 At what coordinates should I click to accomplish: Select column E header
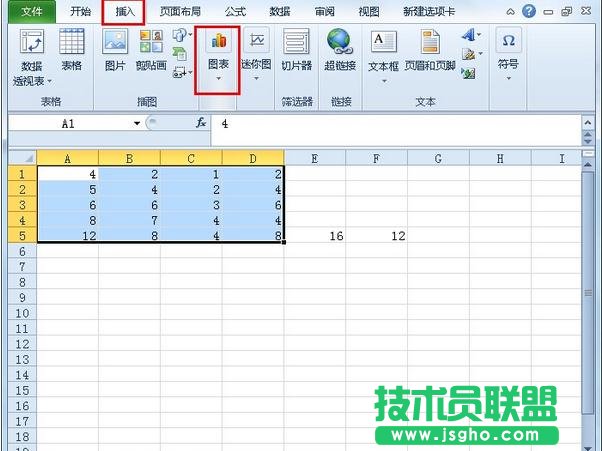point(315,158)
